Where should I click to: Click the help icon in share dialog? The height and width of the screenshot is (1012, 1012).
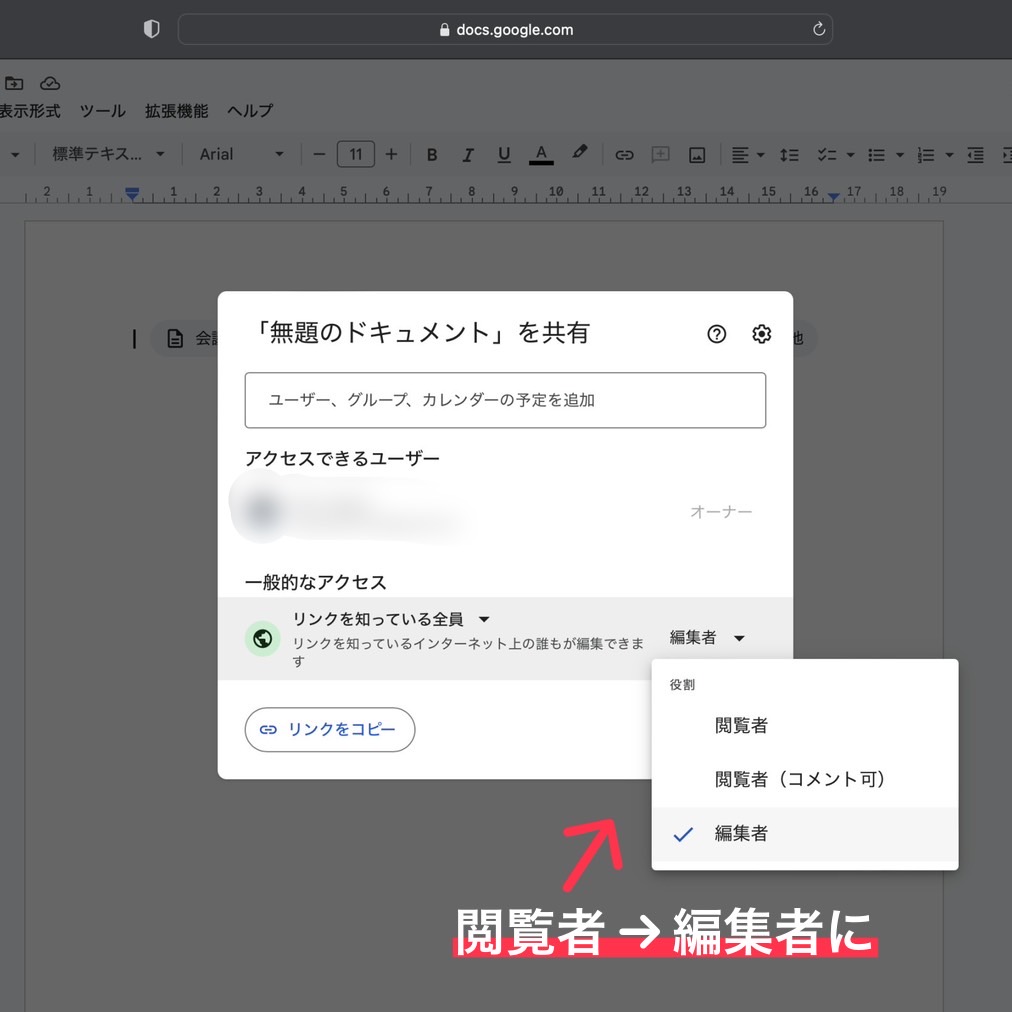716,334
